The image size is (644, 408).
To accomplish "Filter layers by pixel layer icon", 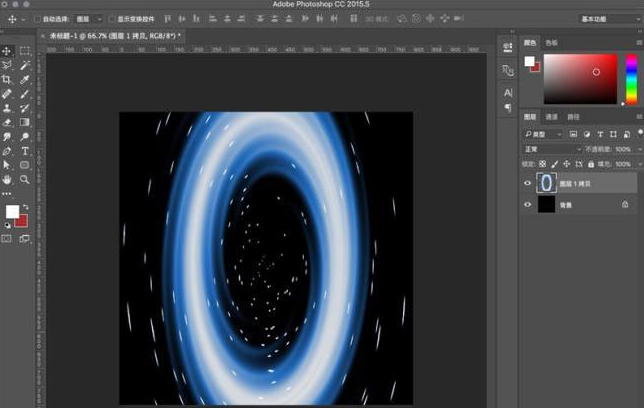I will [x=573, y=134].
